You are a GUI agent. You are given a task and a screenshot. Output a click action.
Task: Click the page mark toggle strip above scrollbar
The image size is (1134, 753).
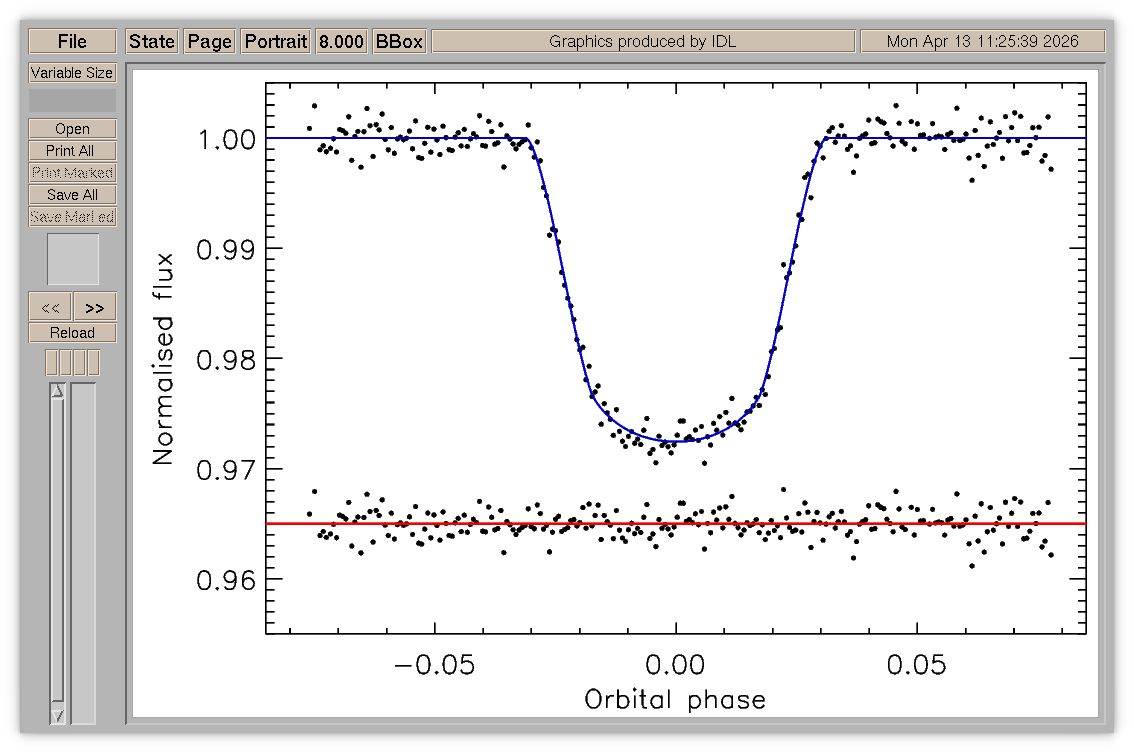tap(72, 362)
